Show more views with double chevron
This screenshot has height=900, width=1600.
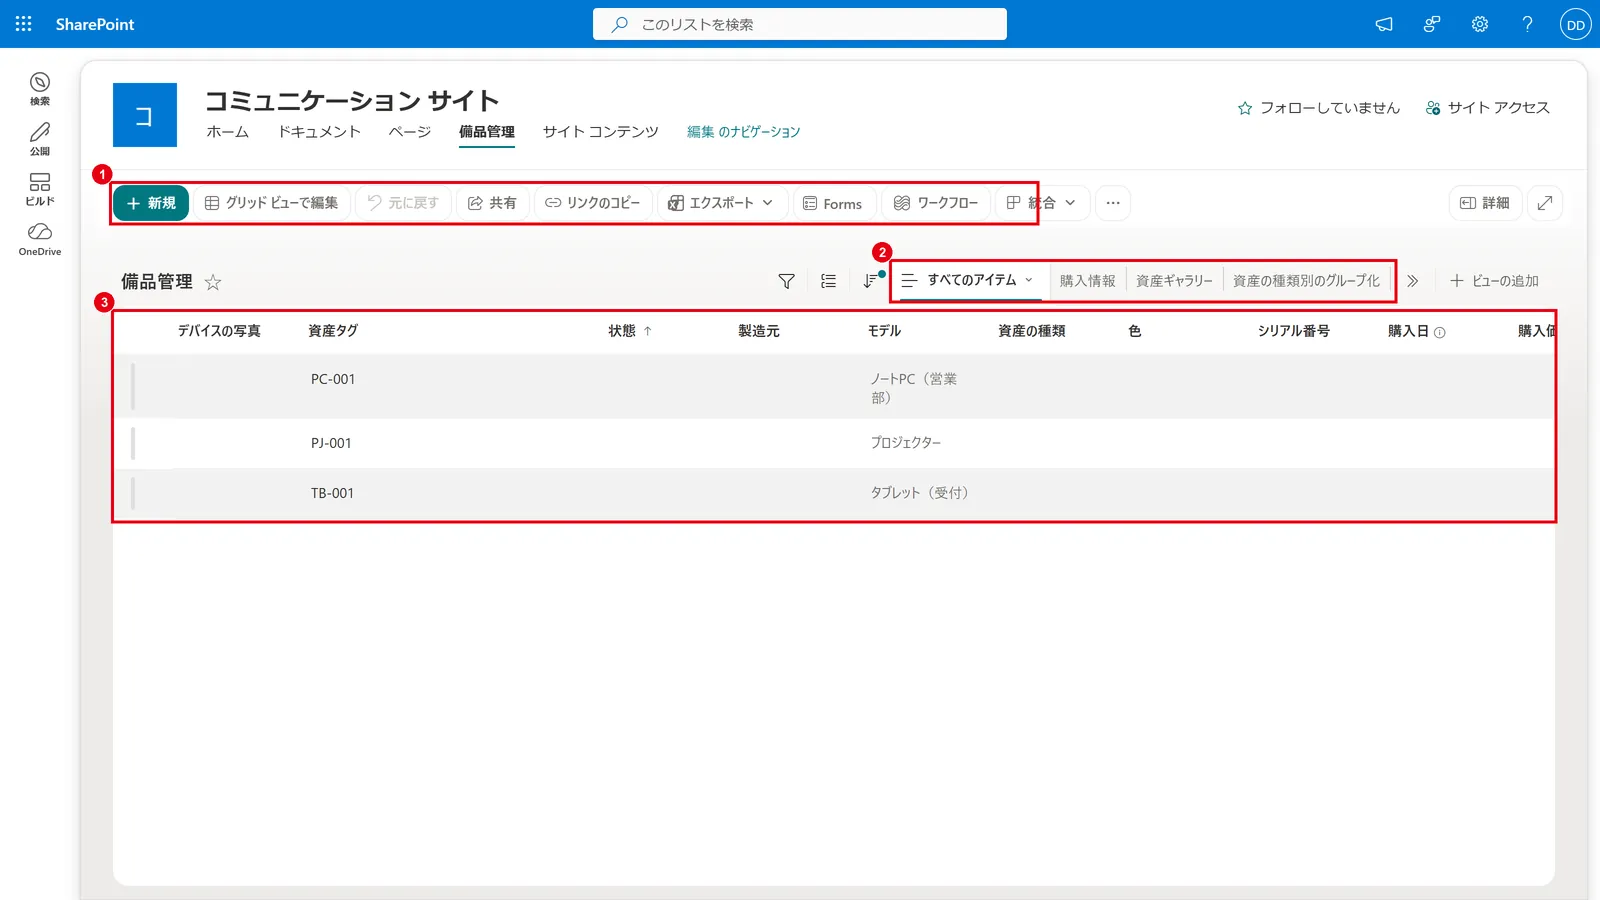1412,281
